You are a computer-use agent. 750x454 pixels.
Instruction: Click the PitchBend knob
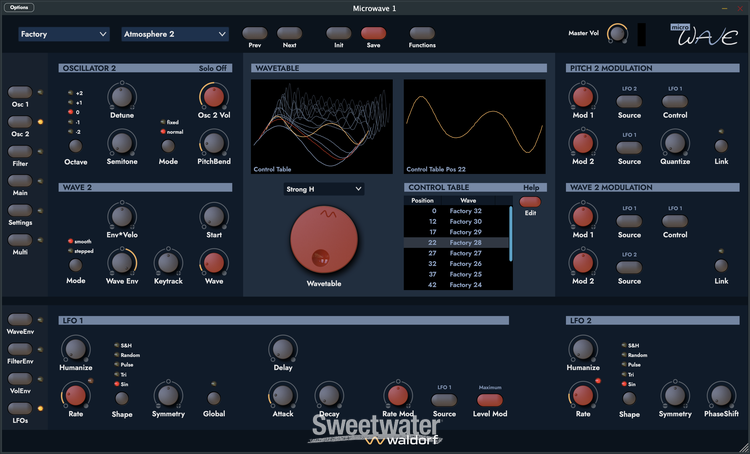click(x=214, y=143)
